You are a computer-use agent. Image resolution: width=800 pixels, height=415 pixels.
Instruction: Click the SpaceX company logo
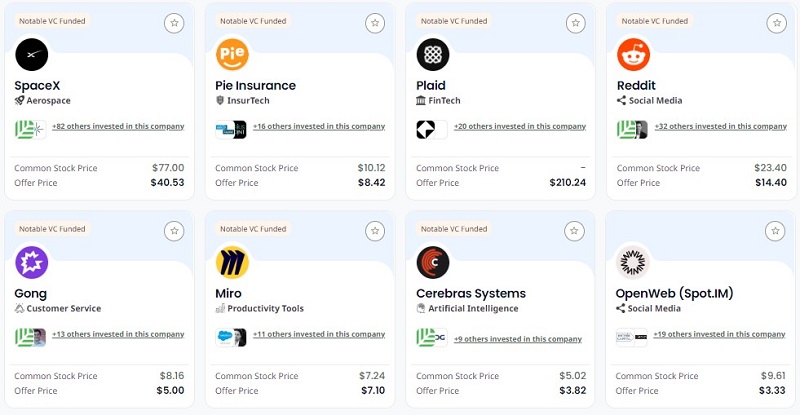pos(32,54)
